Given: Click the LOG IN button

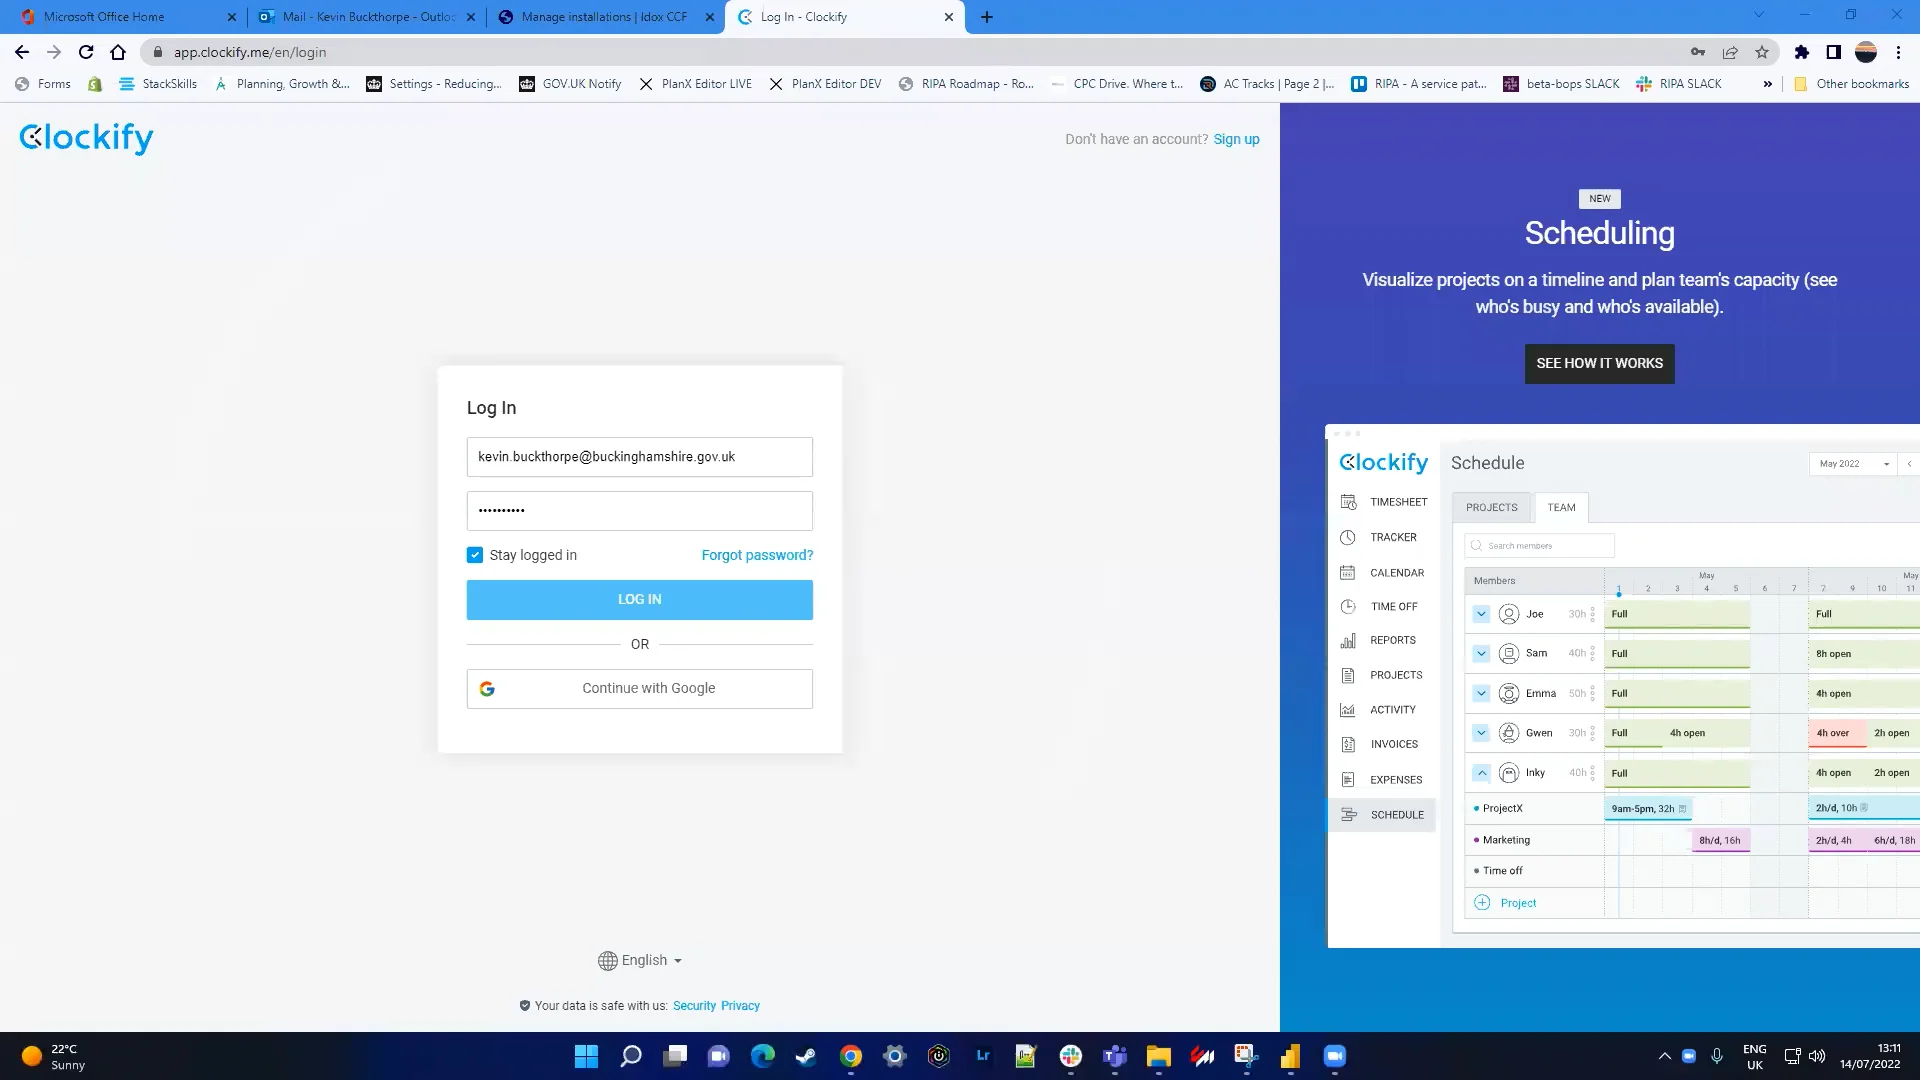Looking at the screenshot, I should [x=640, y=600].
